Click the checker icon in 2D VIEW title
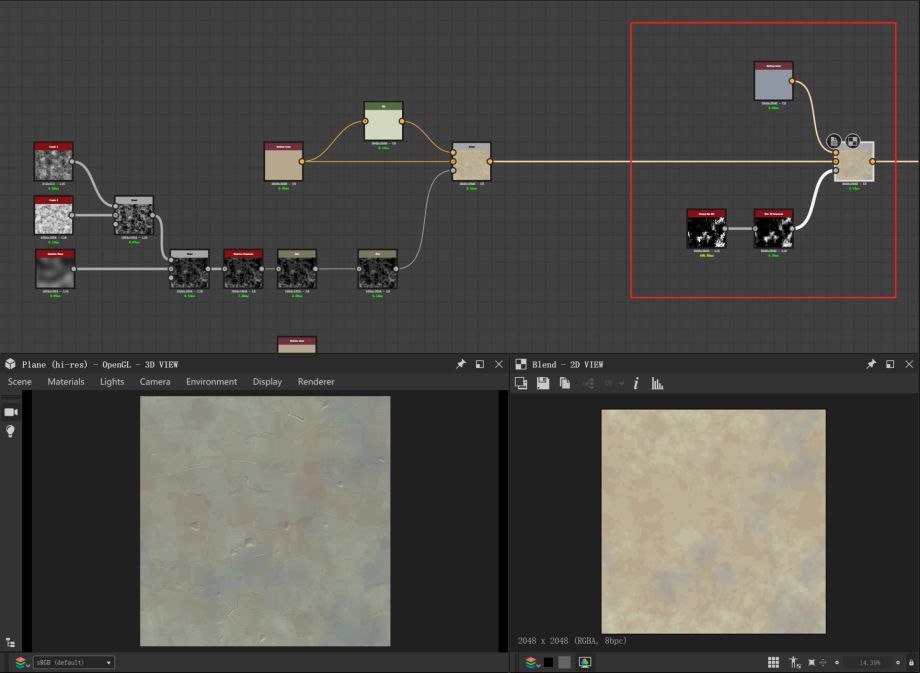The height and width of the screenshot is (673, 920). pyautogui.click(x=521, y=364)
